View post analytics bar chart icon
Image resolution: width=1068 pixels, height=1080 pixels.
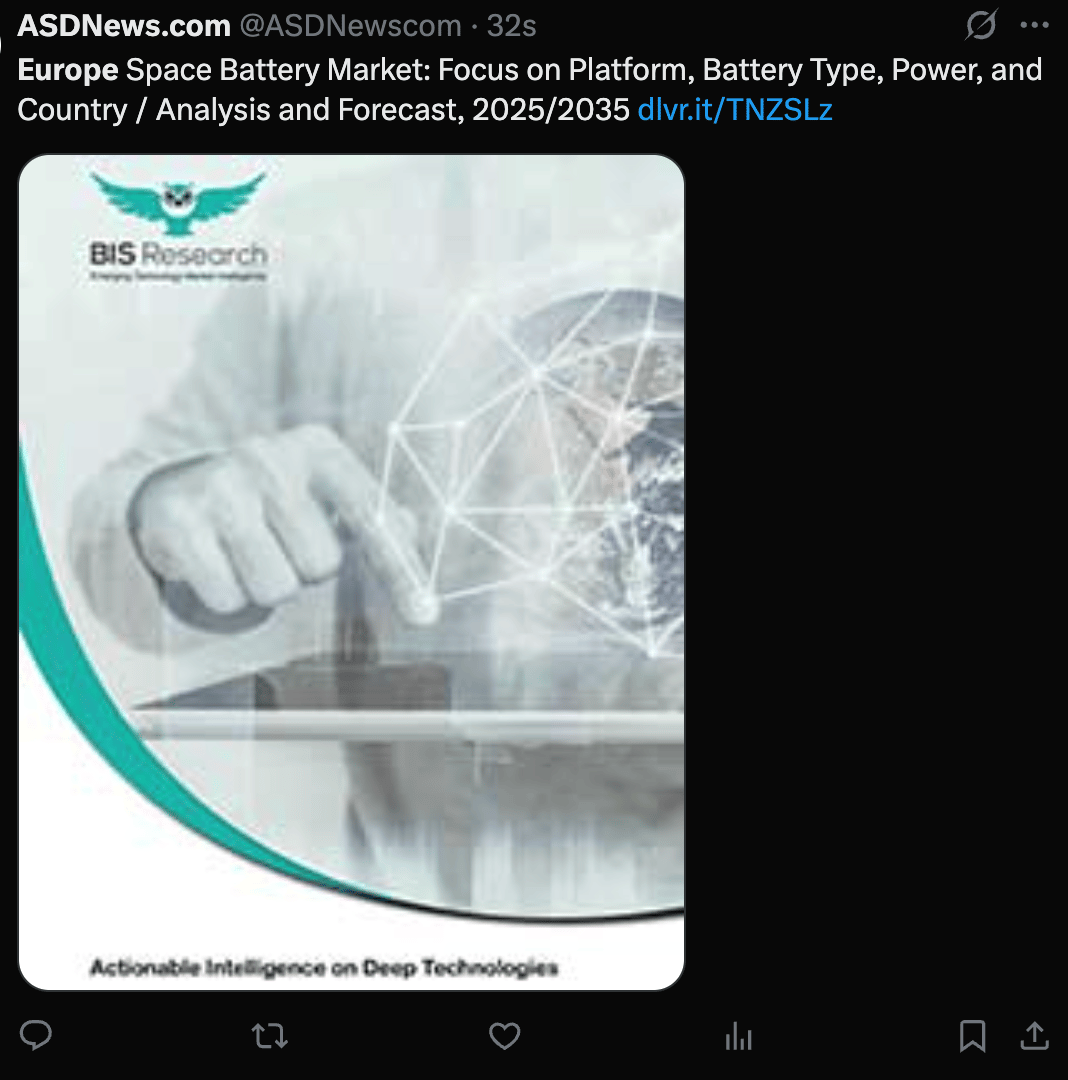click(738, 1036)
